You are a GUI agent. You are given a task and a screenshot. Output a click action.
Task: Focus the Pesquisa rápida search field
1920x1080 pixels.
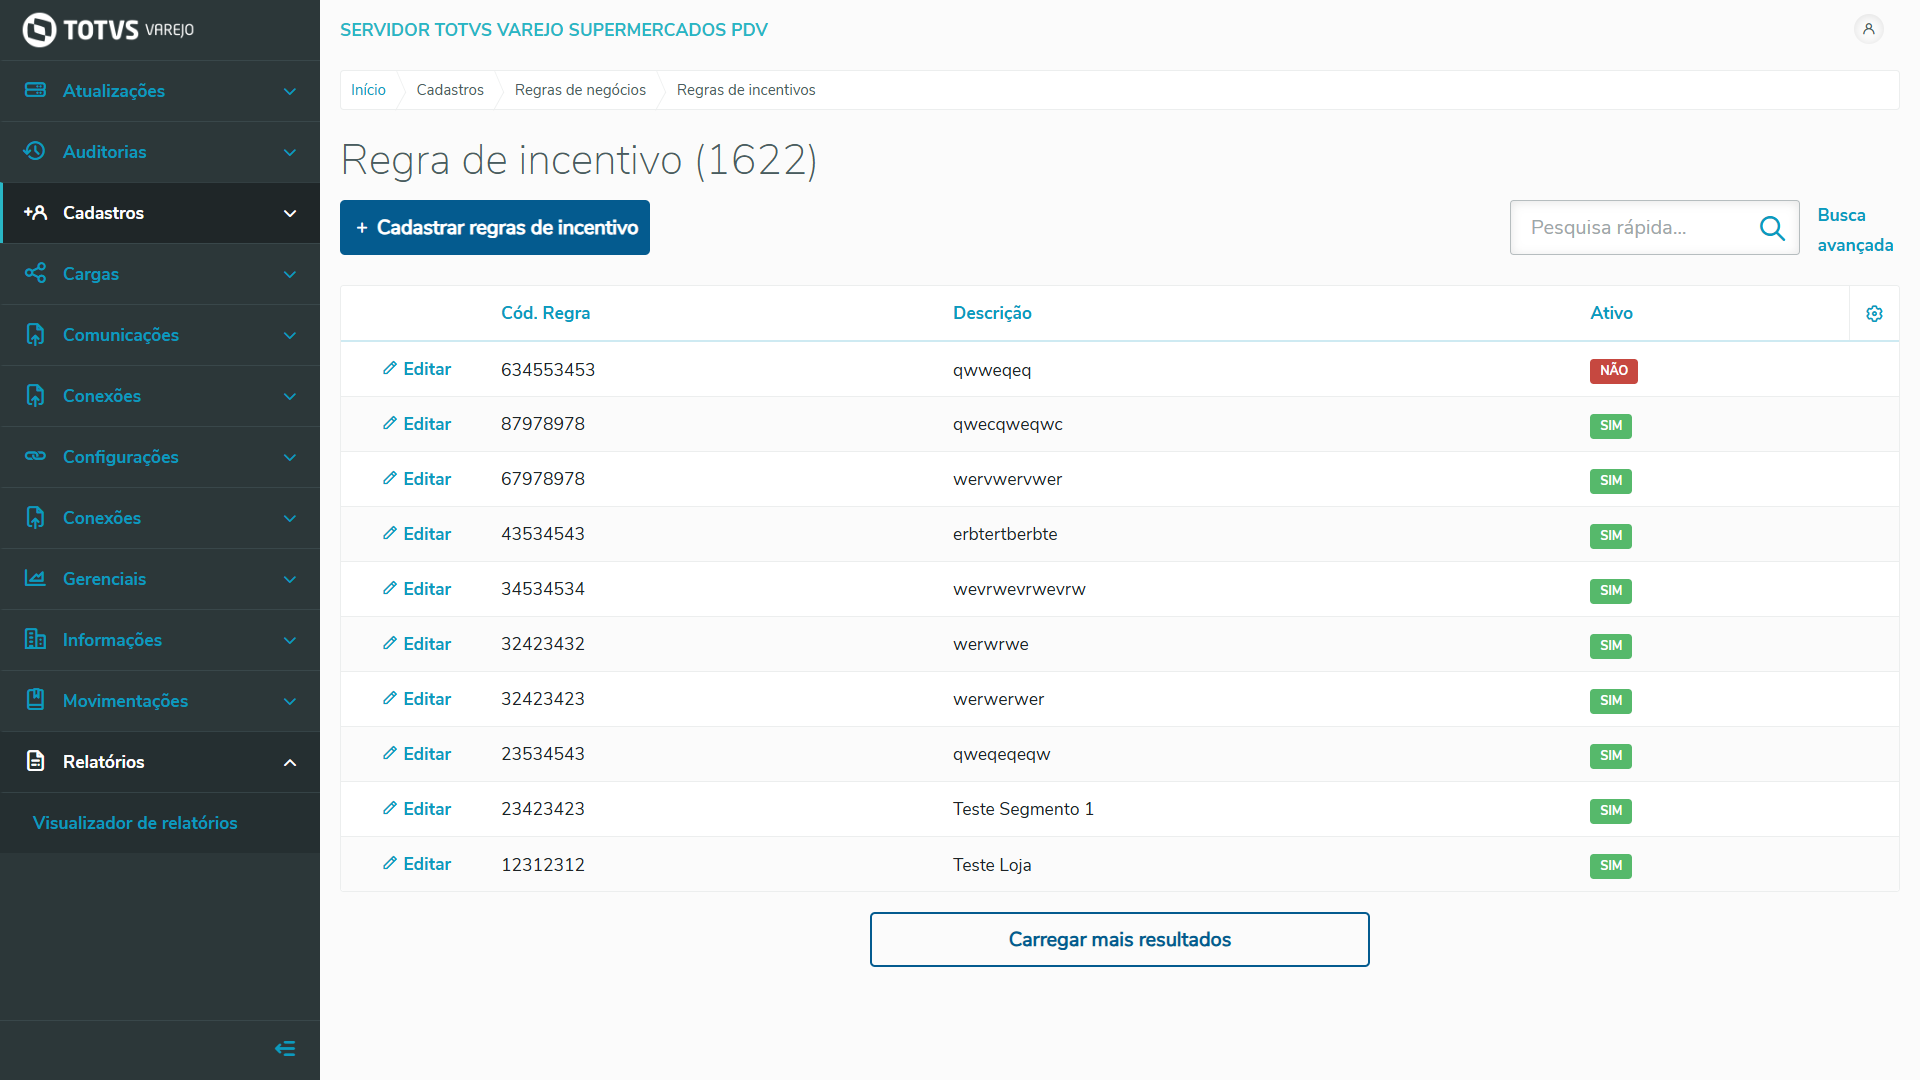tap(1635, 228)
